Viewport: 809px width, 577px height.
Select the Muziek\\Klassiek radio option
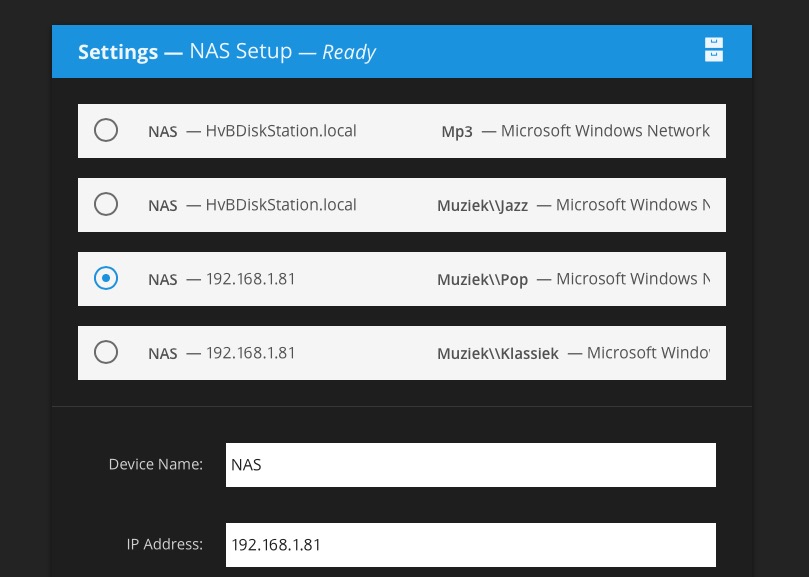point(106,352)
